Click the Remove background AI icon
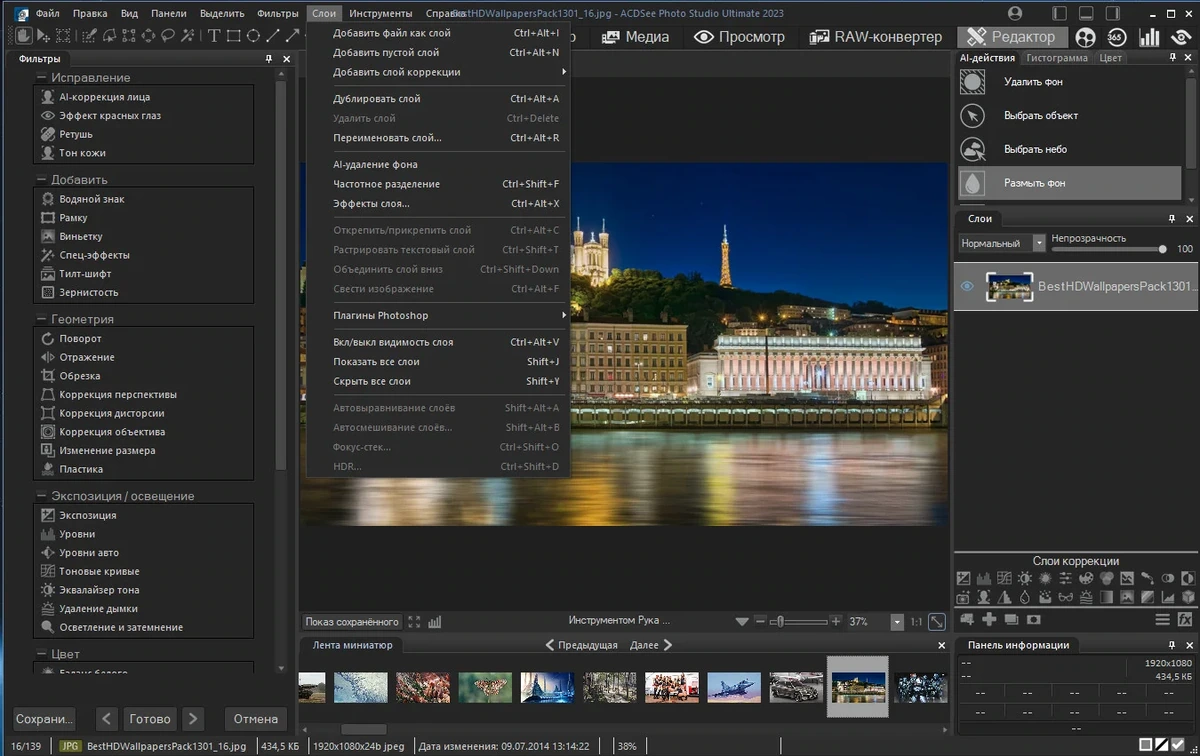1200x756 pixels. point(973,82)
